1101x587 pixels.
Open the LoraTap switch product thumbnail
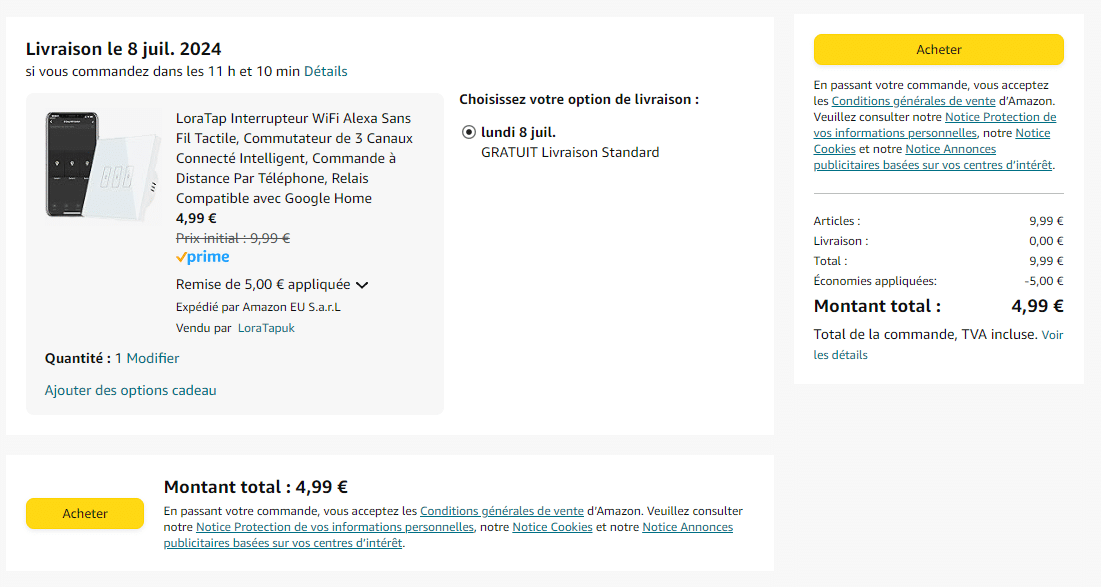click(102, 165)
